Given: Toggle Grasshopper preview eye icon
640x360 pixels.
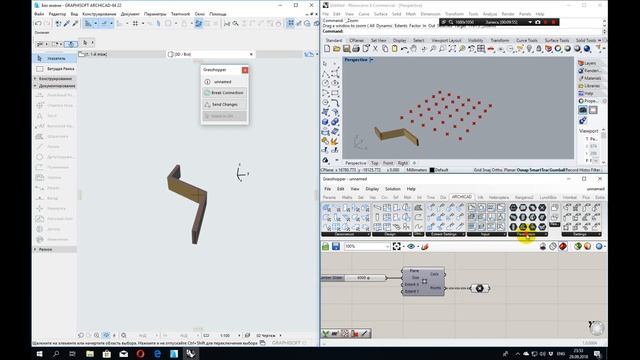Looking at the screenshot, I should coord(411,246).
